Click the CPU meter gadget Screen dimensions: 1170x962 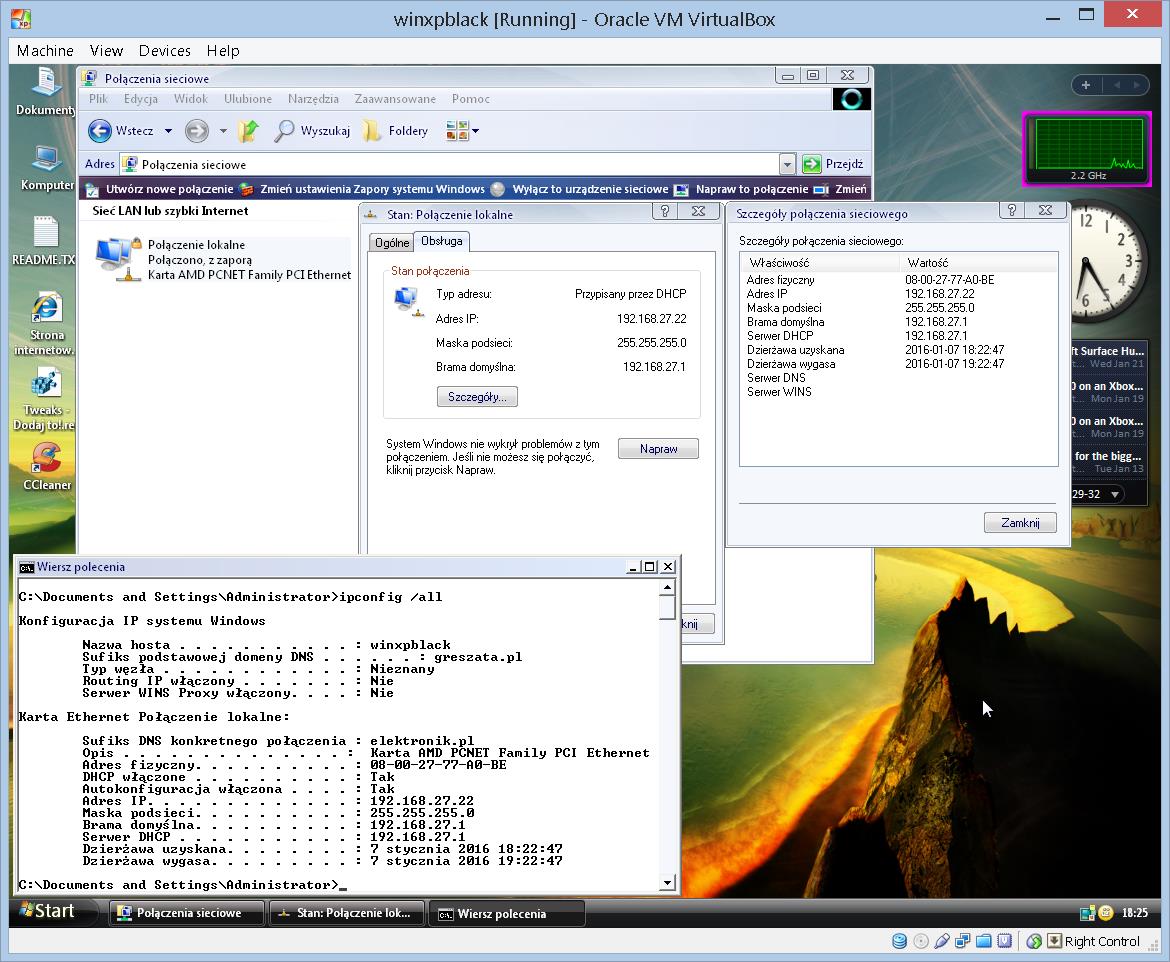(x=1086, y=149)
